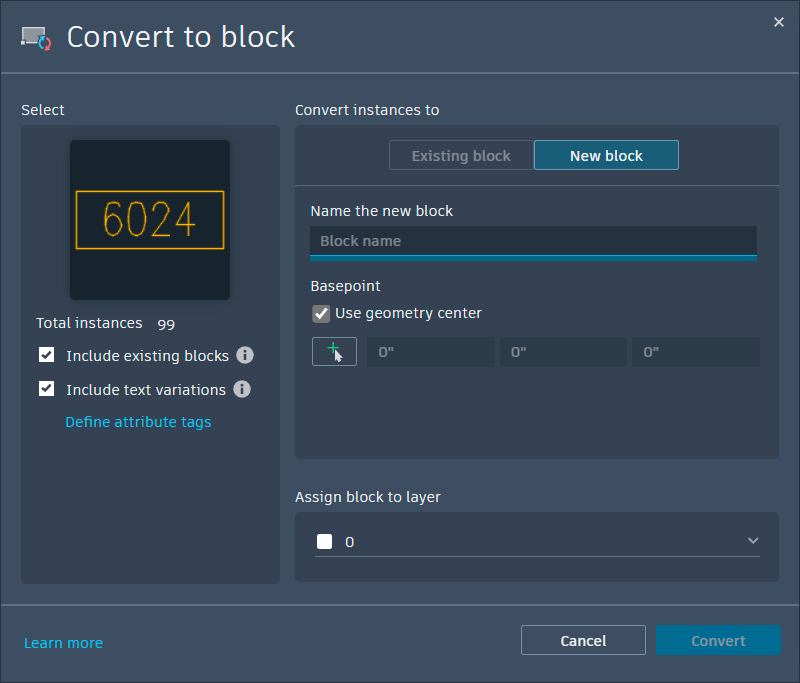
Task: Click the Convert to block title icon
Action: point(36,38)
